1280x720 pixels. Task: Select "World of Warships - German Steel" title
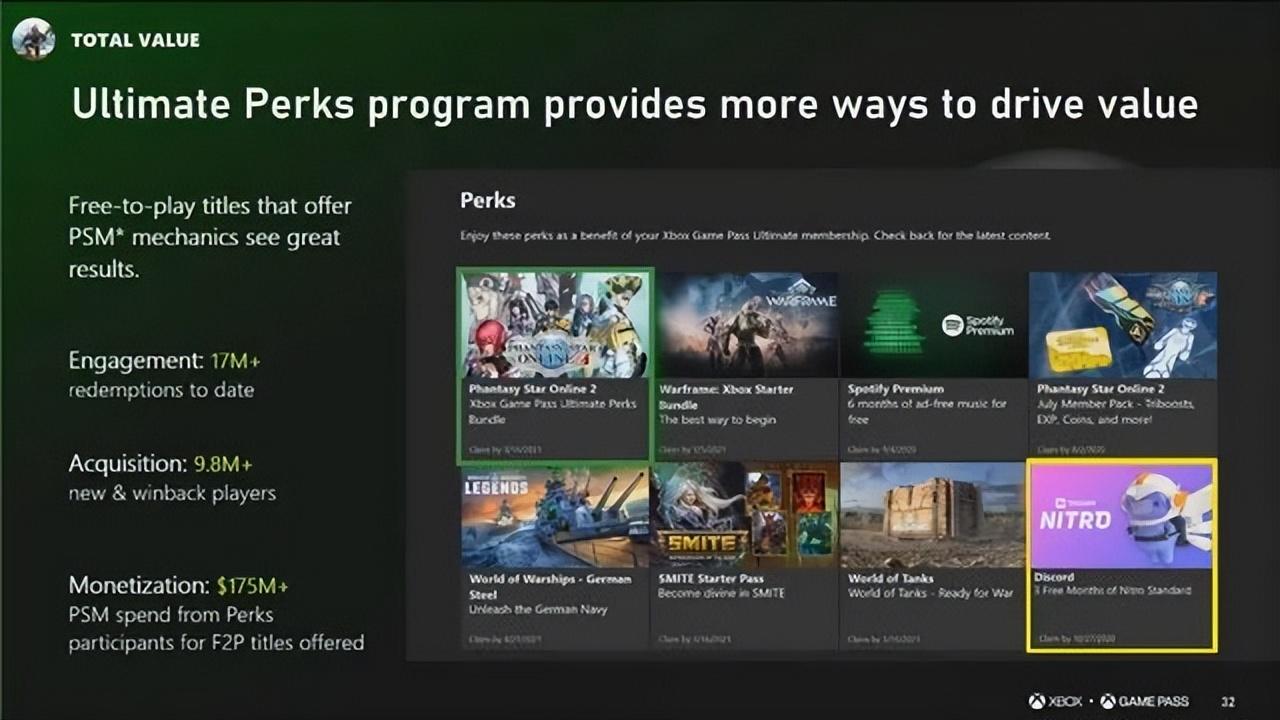(550, 586)
